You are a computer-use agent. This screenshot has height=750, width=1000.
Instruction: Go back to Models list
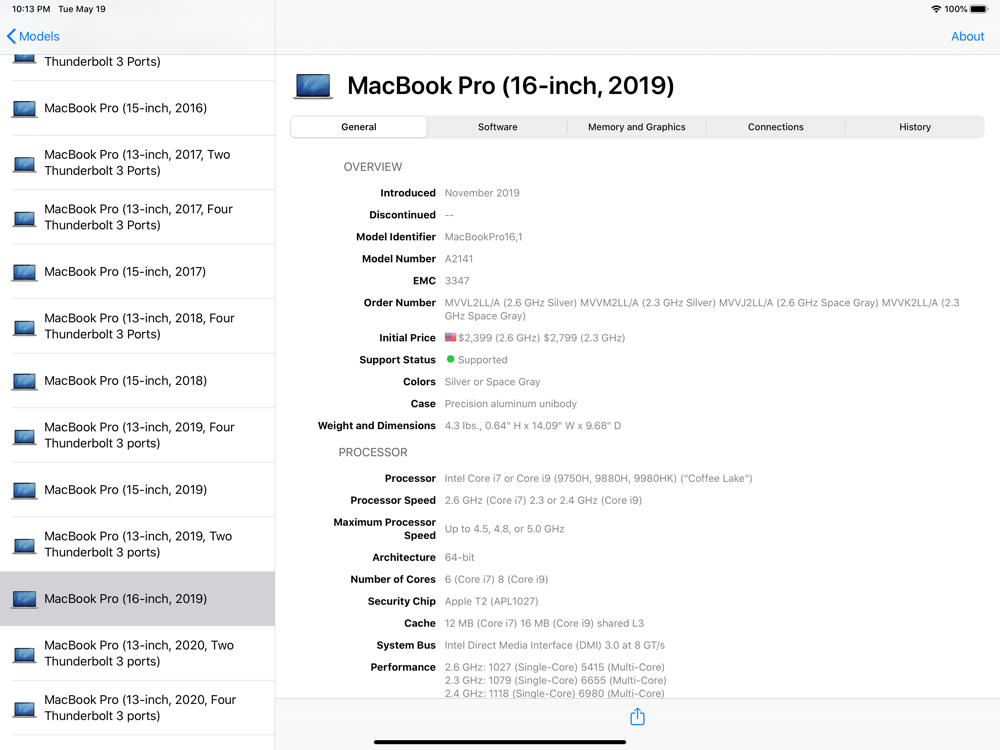point(33,36)
